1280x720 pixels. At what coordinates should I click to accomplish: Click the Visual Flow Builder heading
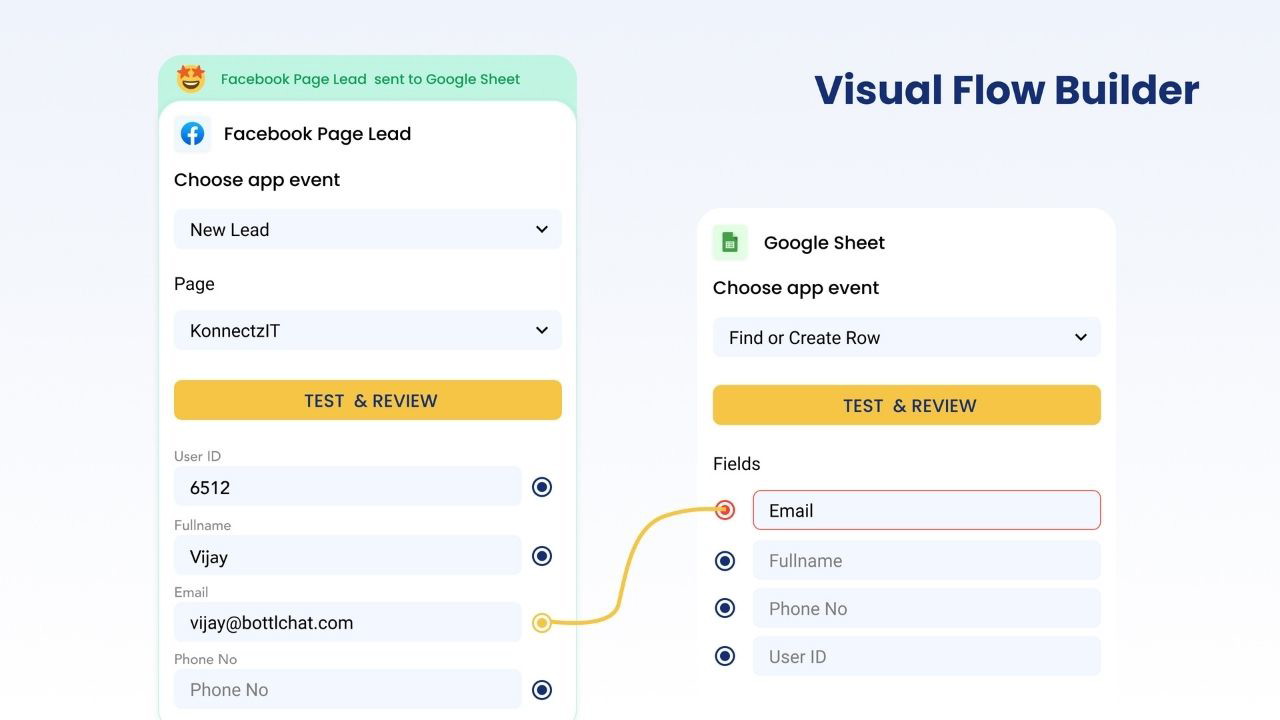pyautogui.click(x=1007, y=90)
